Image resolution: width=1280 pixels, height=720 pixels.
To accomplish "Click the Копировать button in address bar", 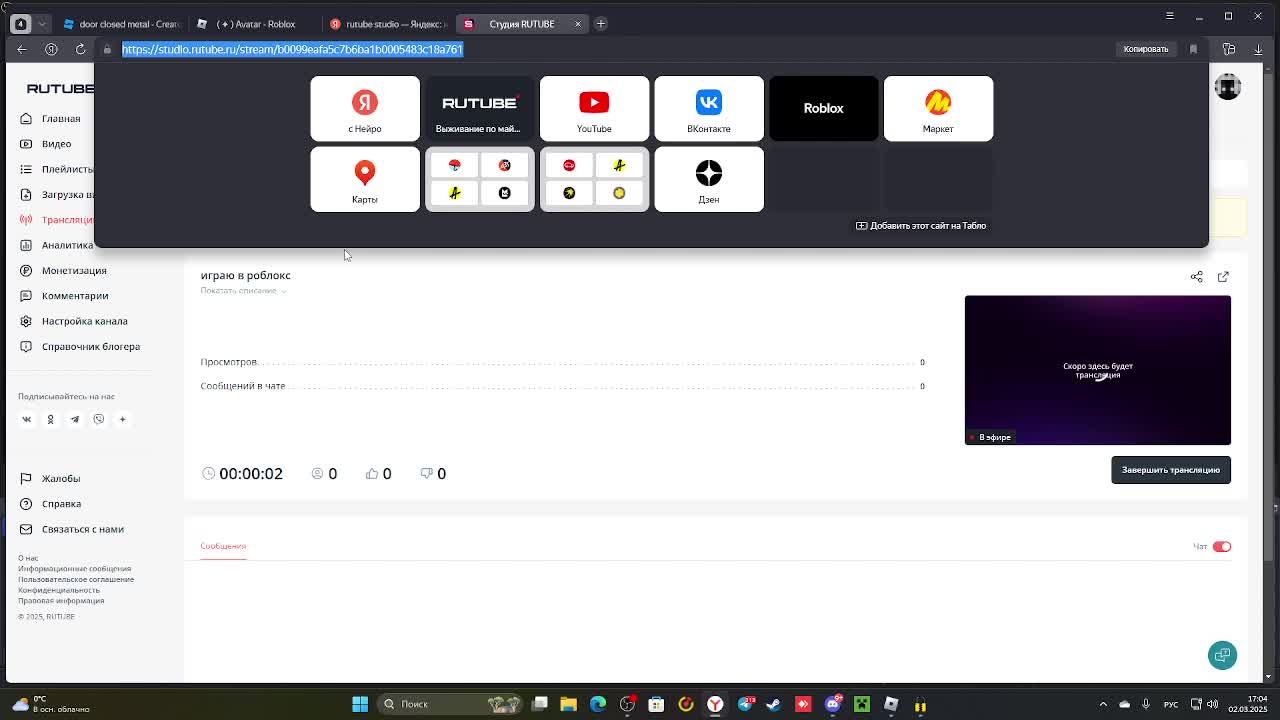I will point(1146,49).
